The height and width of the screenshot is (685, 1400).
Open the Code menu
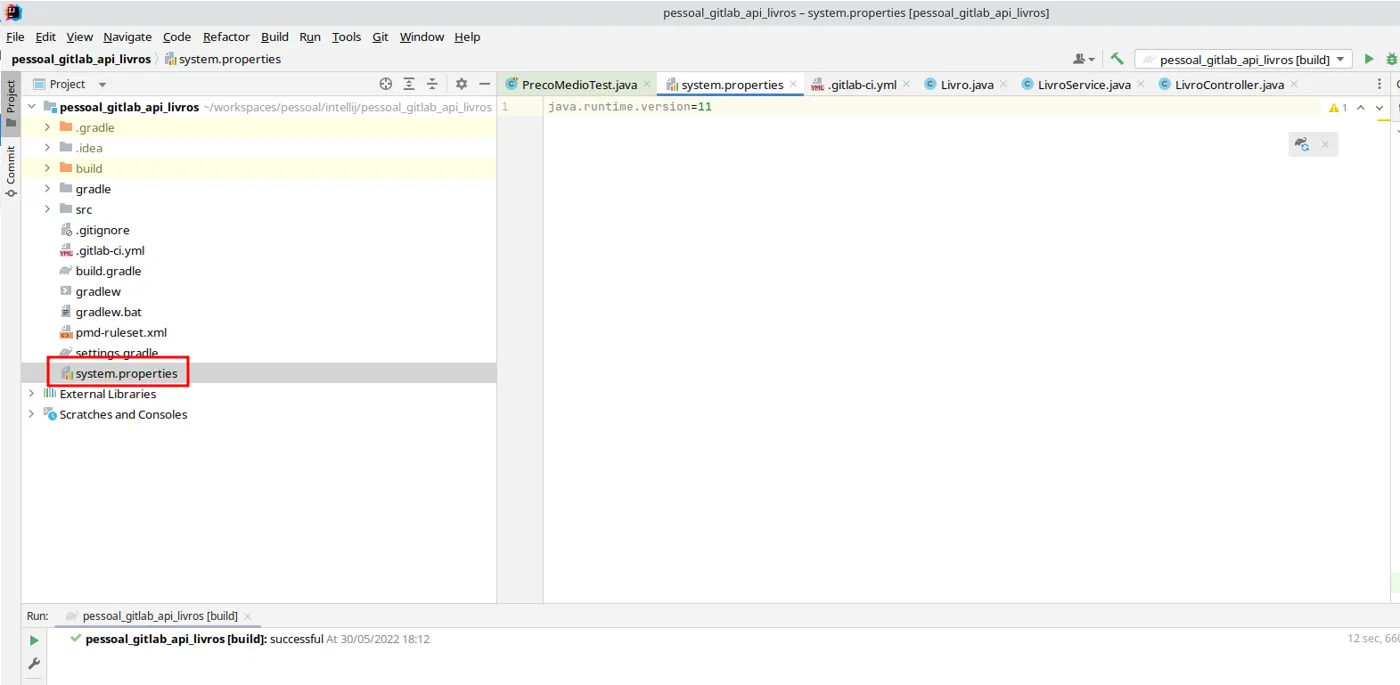(x=177, y=37)
